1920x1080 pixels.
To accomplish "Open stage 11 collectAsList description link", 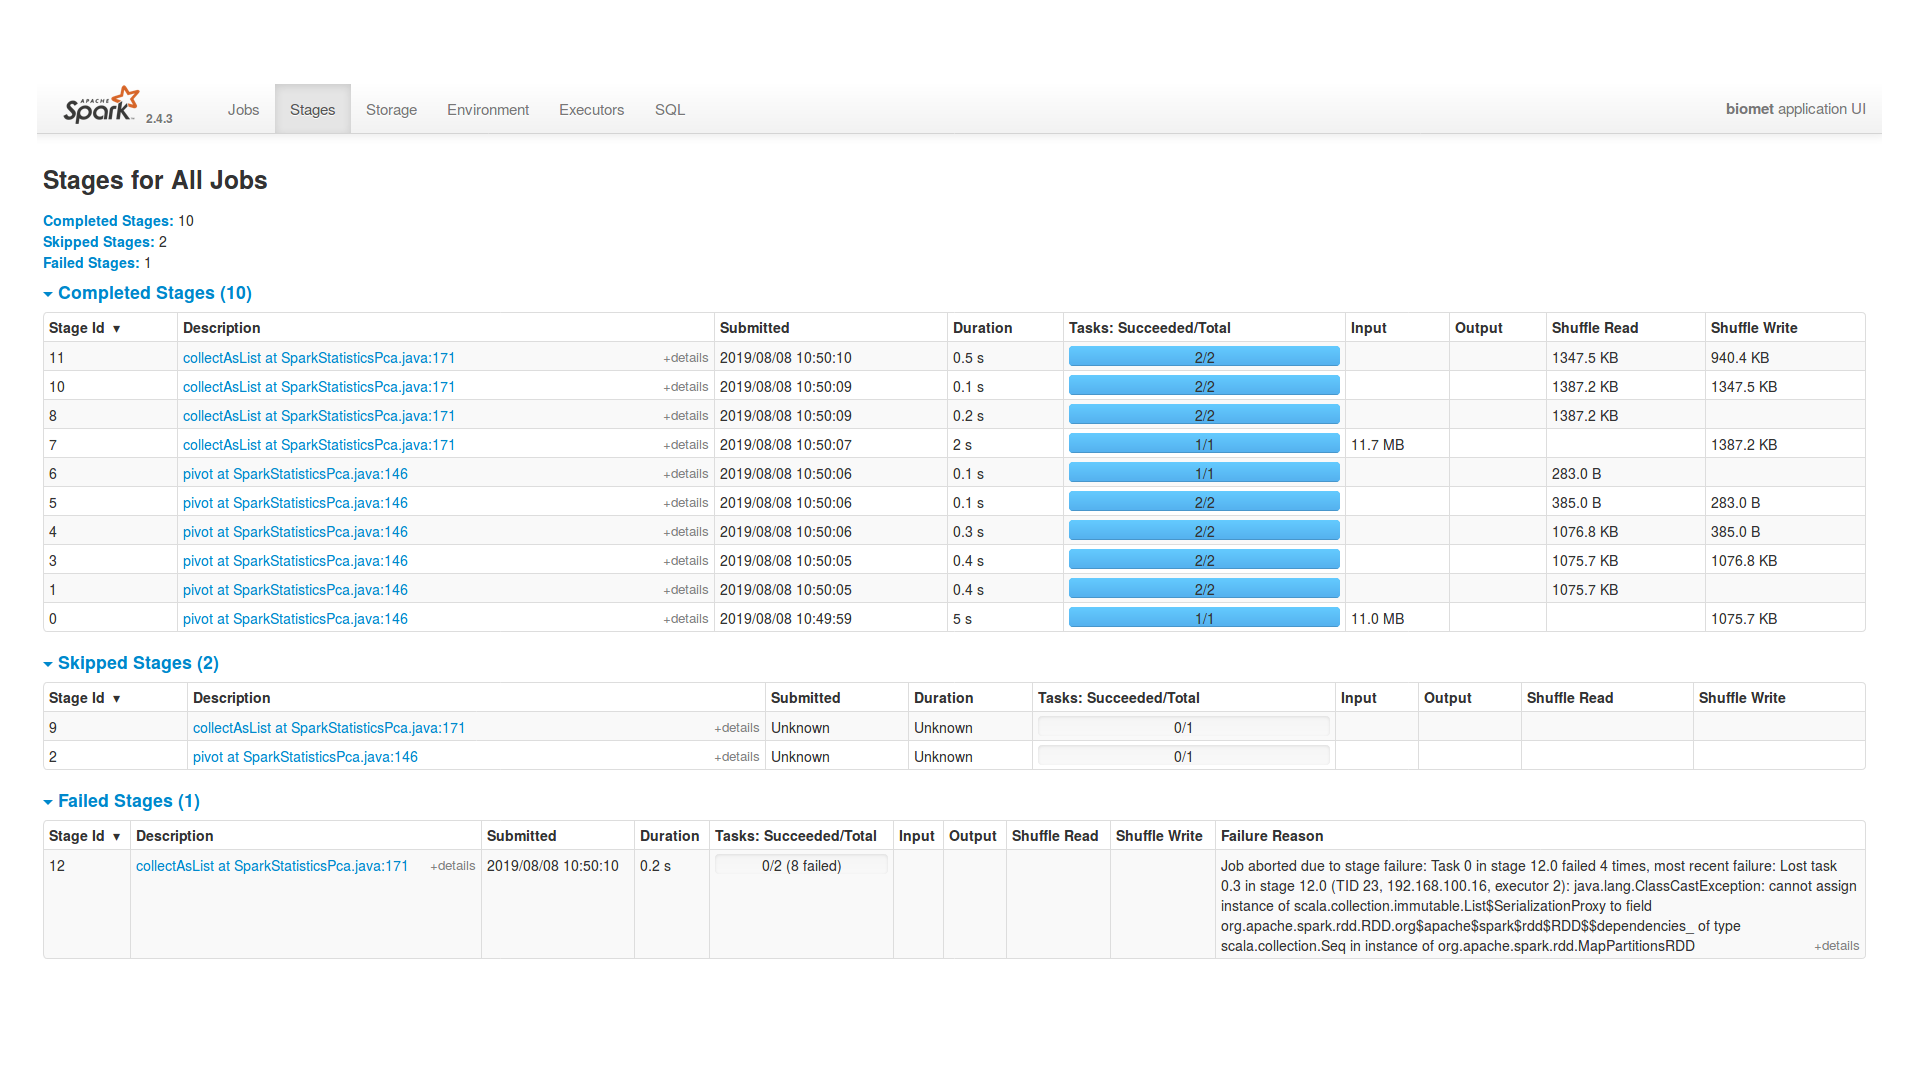I will click(318, 358).
